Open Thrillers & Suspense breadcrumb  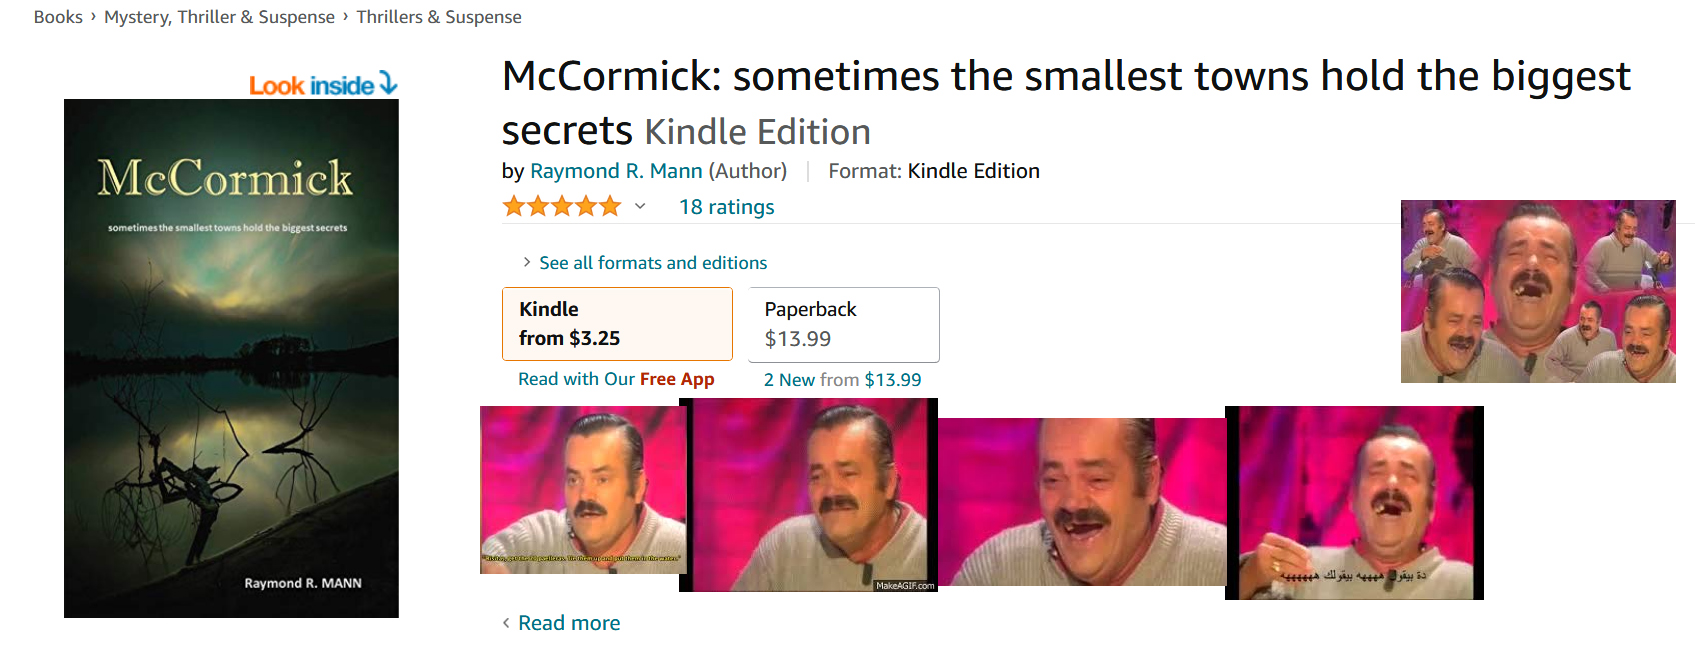pyautogui.click(x=439, y=17)
